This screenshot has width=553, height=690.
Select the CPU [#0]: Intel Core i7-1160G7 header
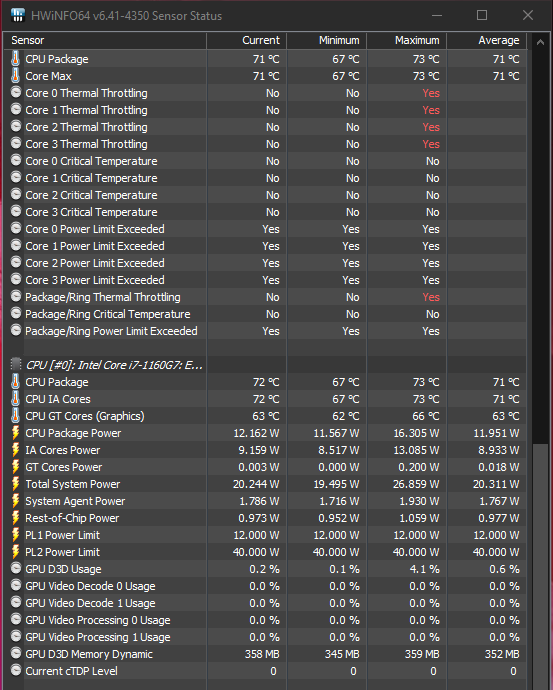tap(114, 365)
